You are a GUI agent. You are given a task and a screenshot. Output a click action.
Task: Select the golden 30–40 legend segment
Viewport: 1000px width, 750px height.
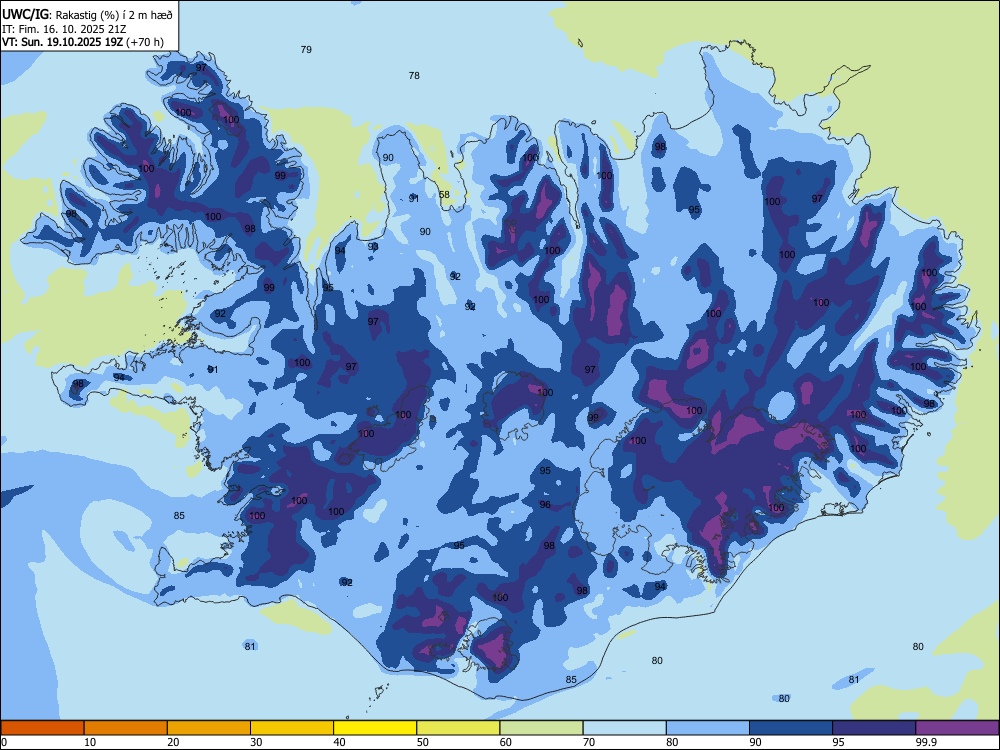coord(292,728)
